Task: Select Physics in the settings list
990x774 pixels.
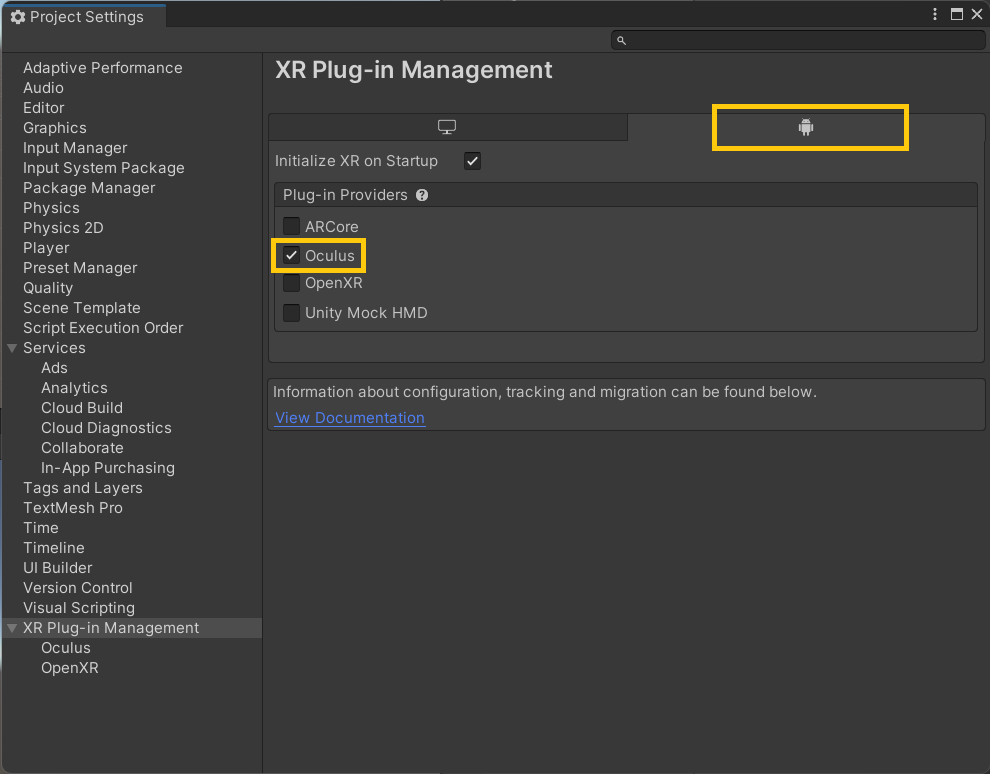Action: (51, 208)
